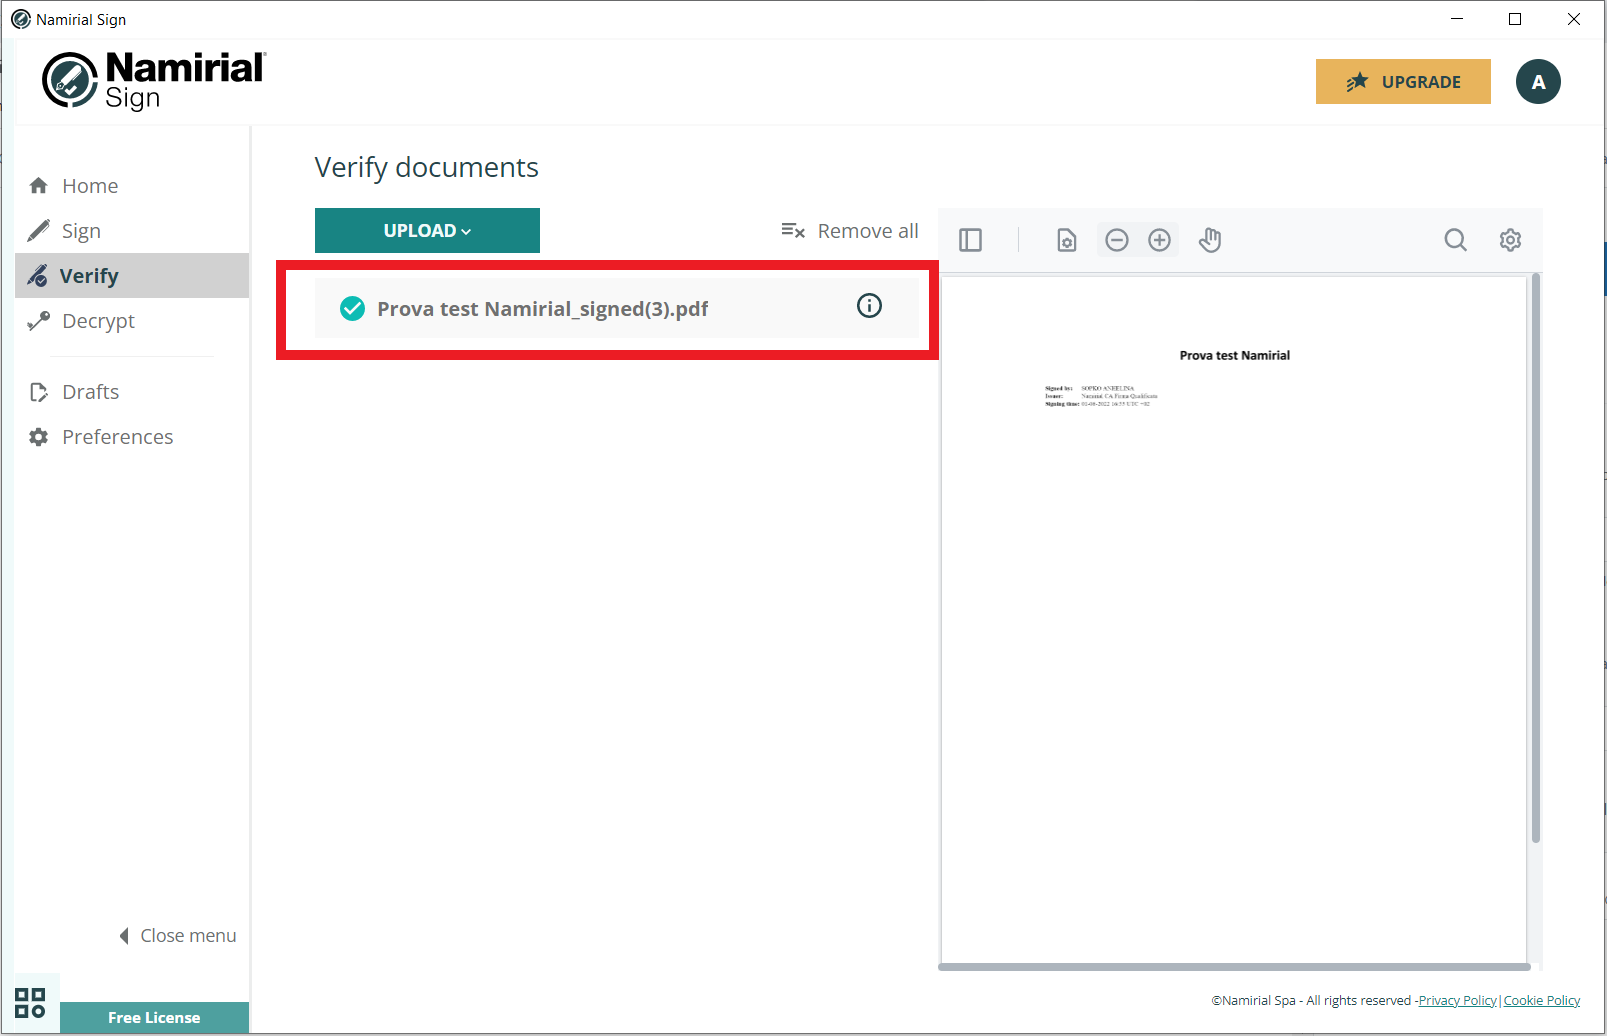
Task: Zoom in the PDF preview
Action: pos(1159,240)
